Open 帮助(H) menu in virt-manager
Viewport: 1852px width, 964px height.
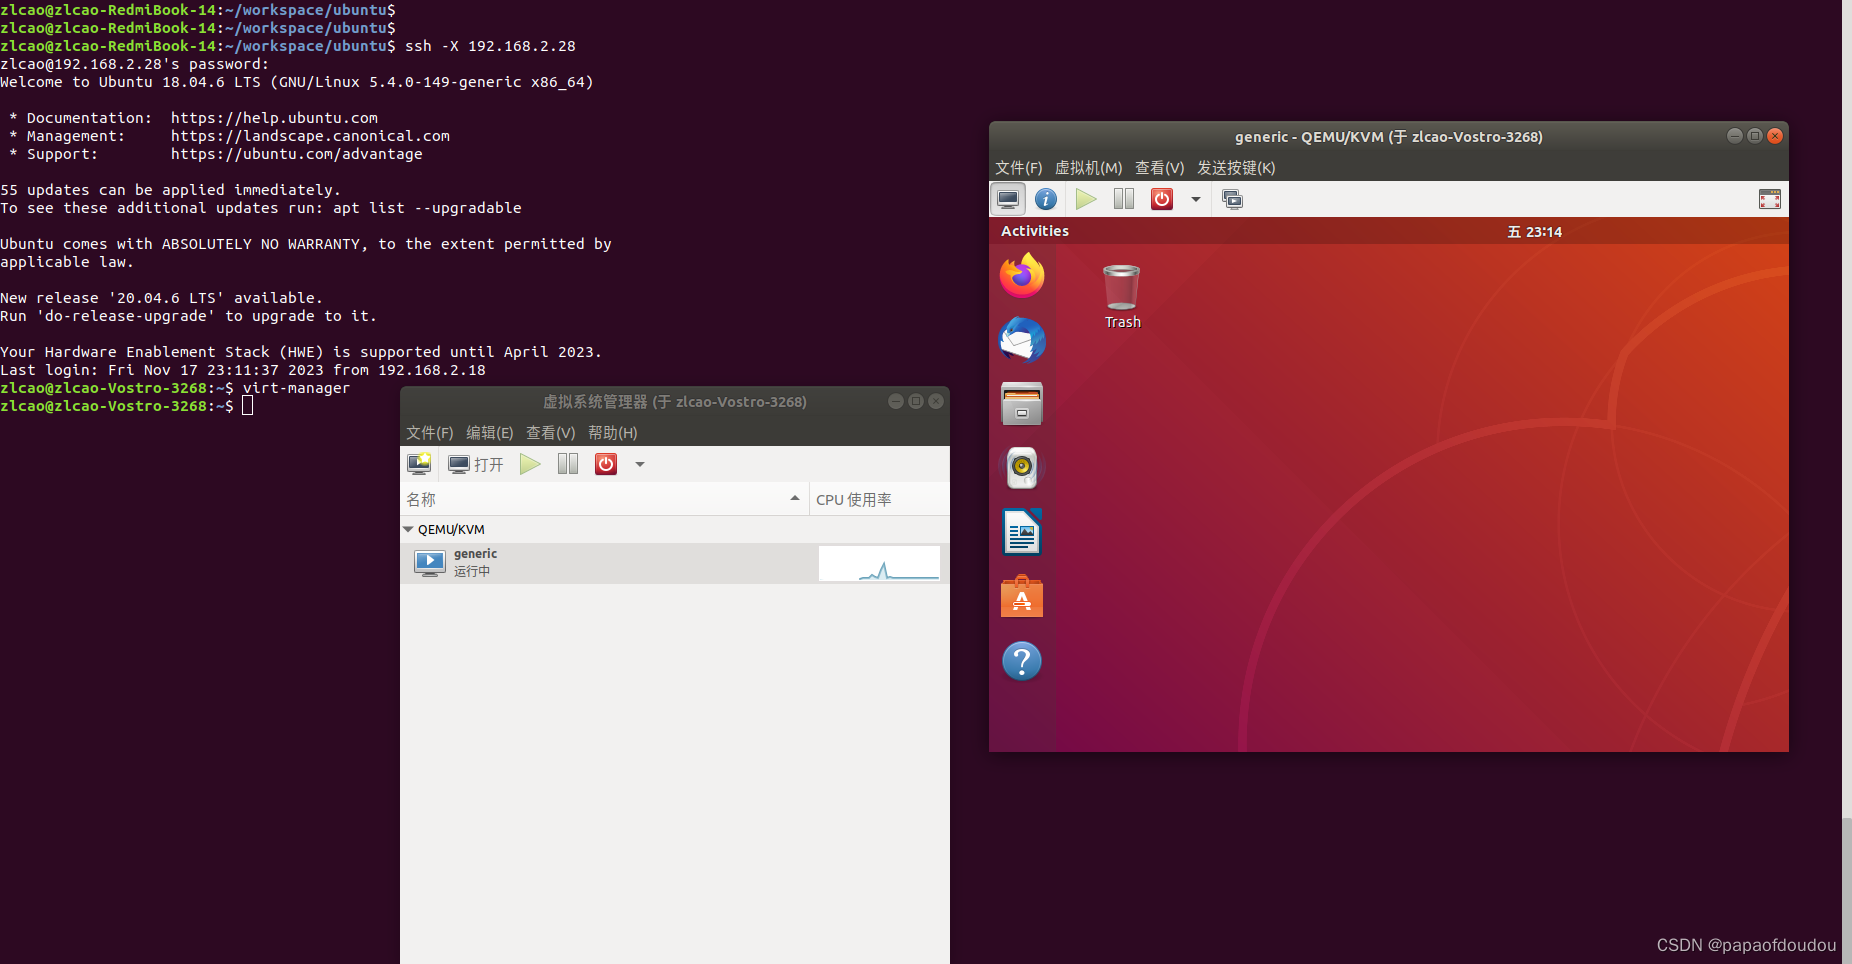(x=613, y=432)
